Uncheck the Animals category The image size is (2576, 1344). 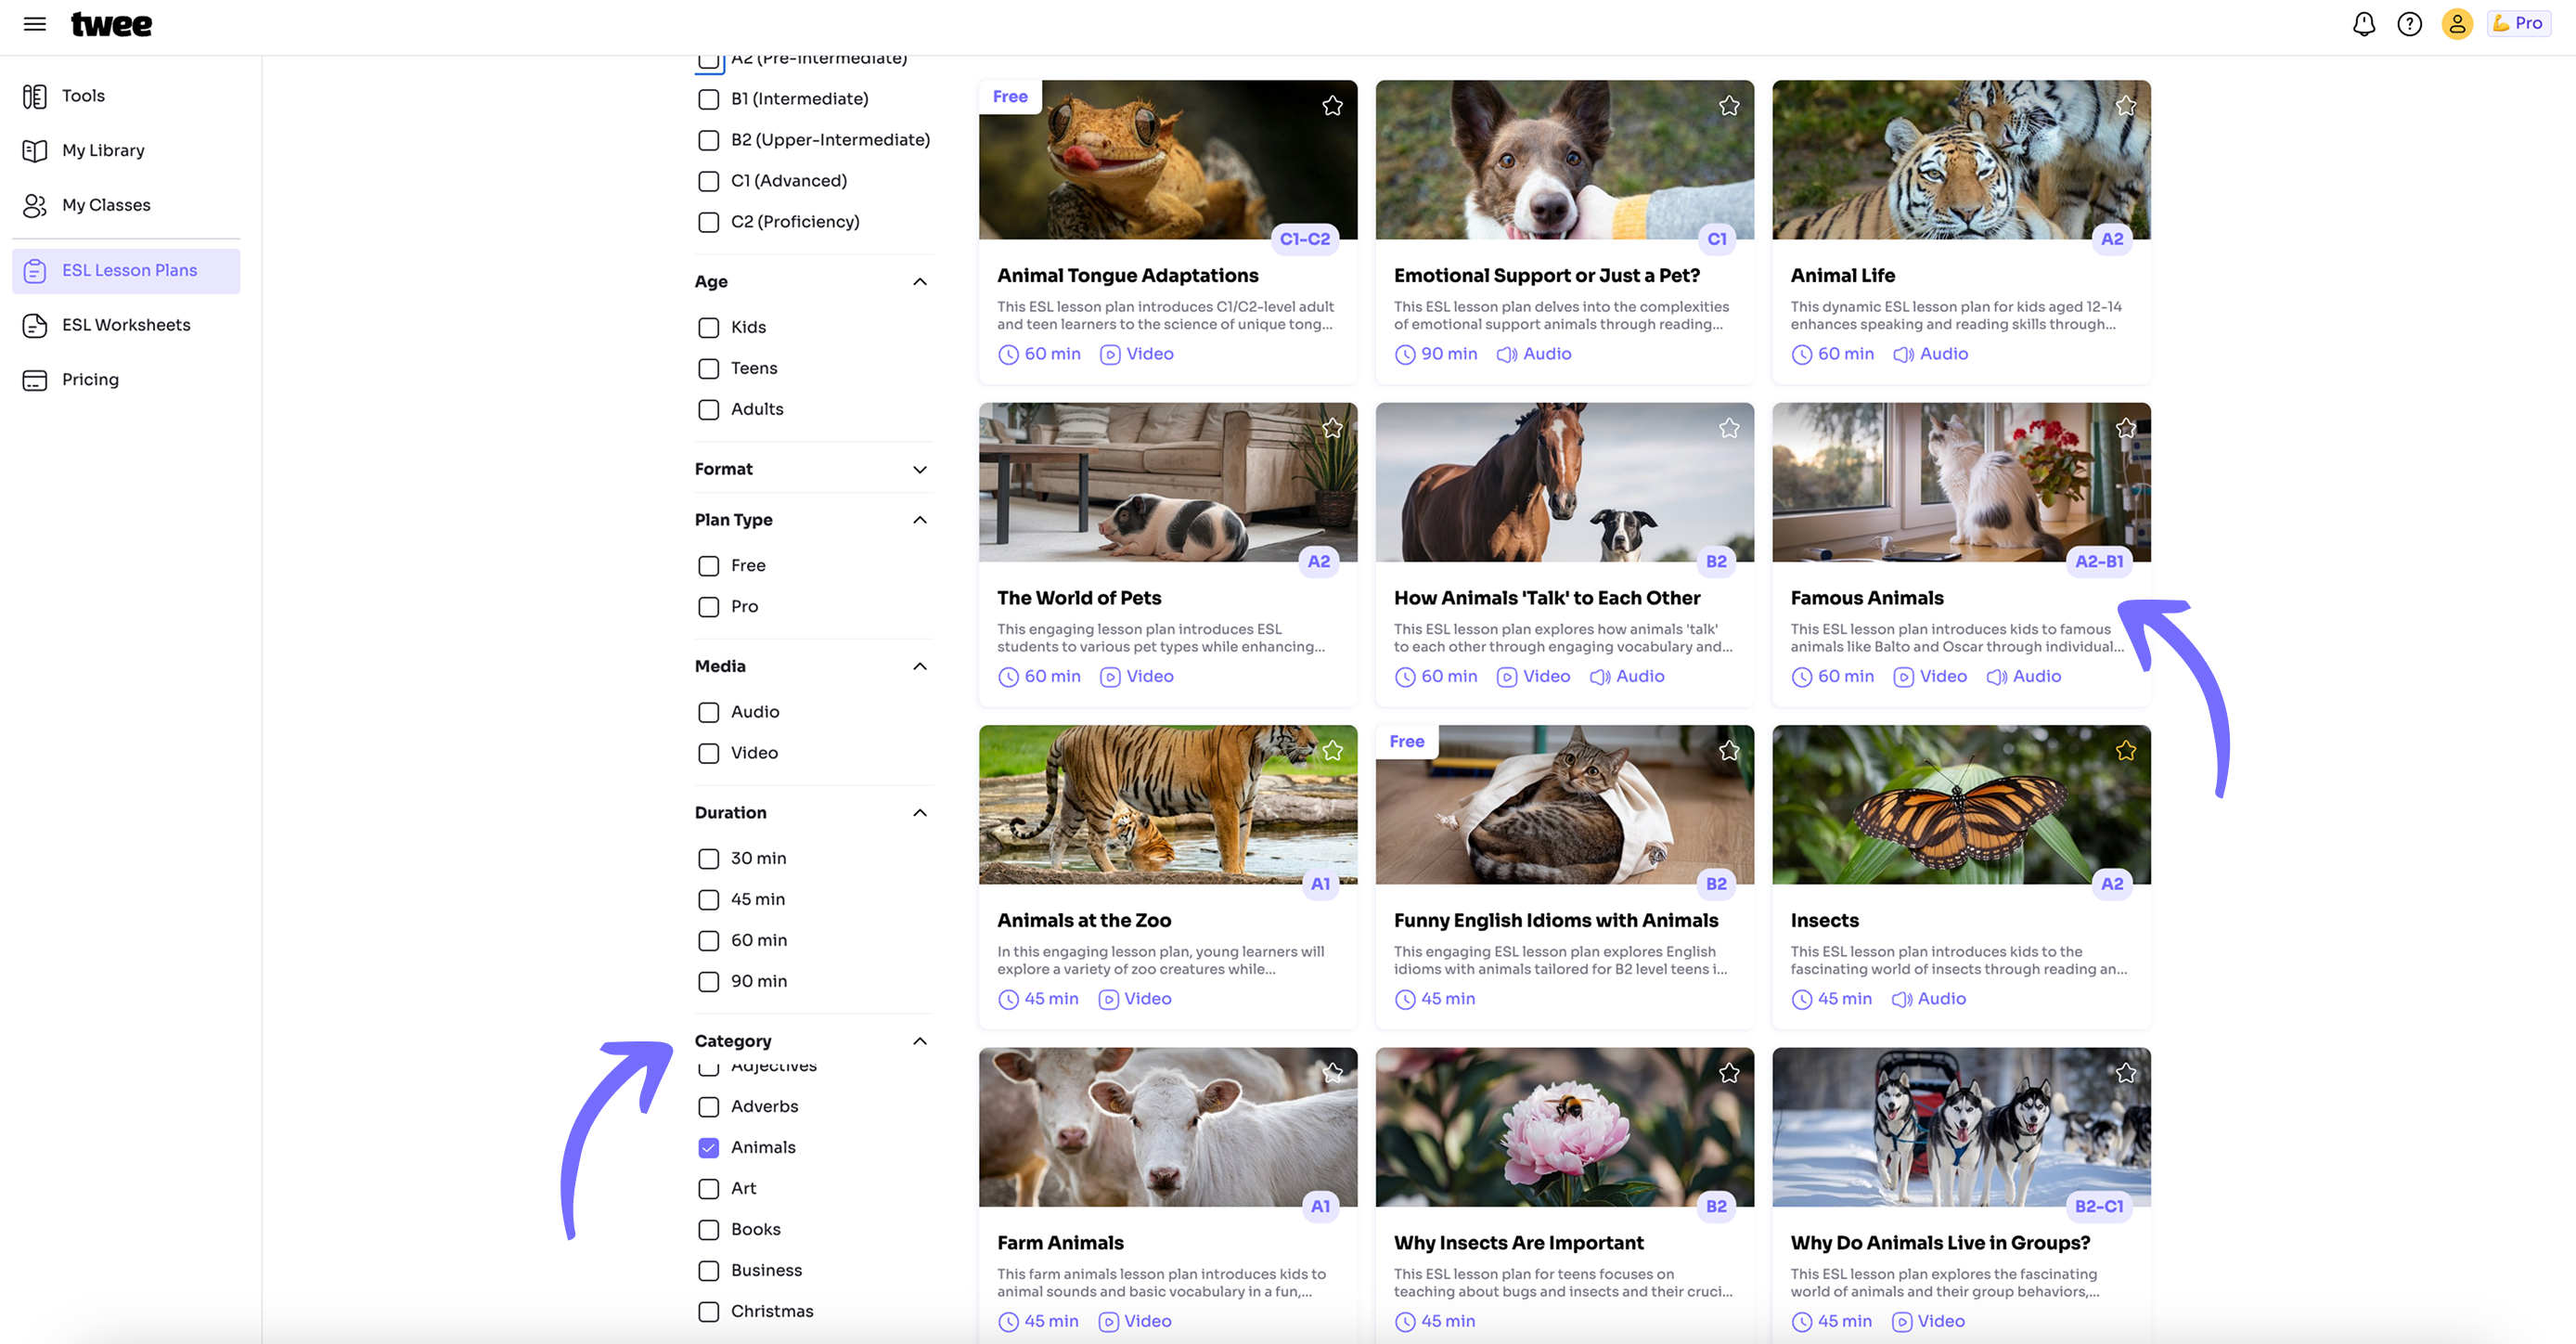pos(708,1147)
